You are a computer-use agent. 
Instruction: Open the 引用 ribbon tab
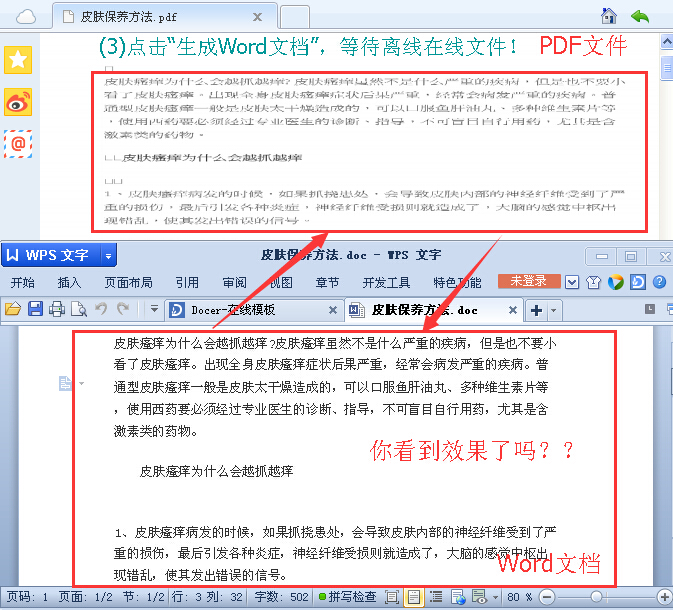187,282
